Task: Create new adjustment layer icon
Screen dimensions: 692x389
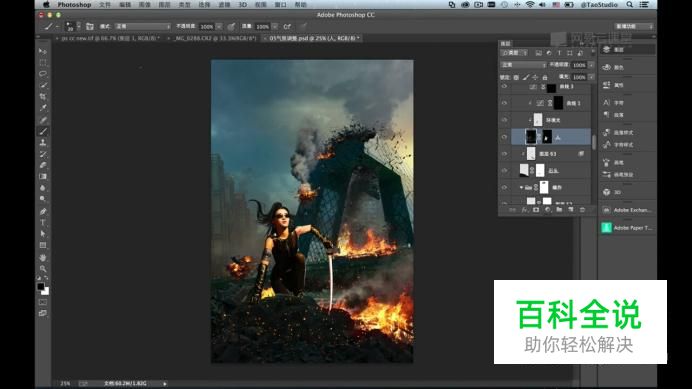Action: pyautogui.click(x=548, y=210)
